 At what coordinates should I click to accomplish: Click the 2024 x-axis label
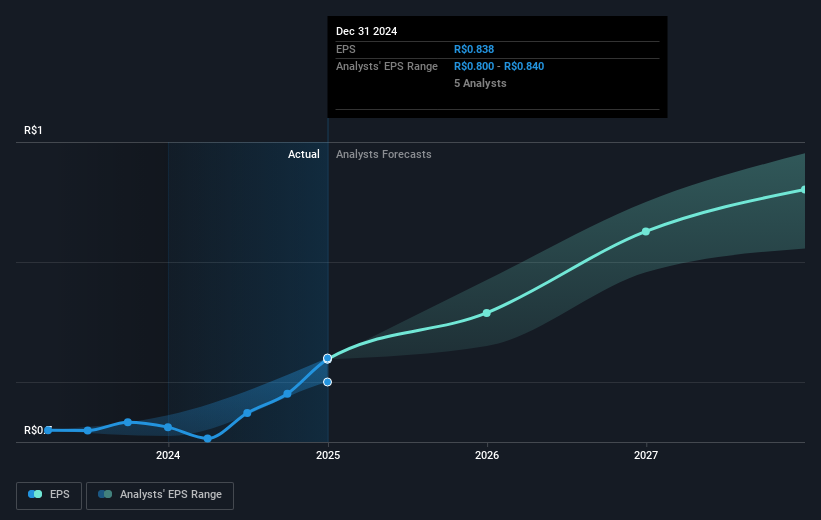pyautogui.click(x=168, y=456)
